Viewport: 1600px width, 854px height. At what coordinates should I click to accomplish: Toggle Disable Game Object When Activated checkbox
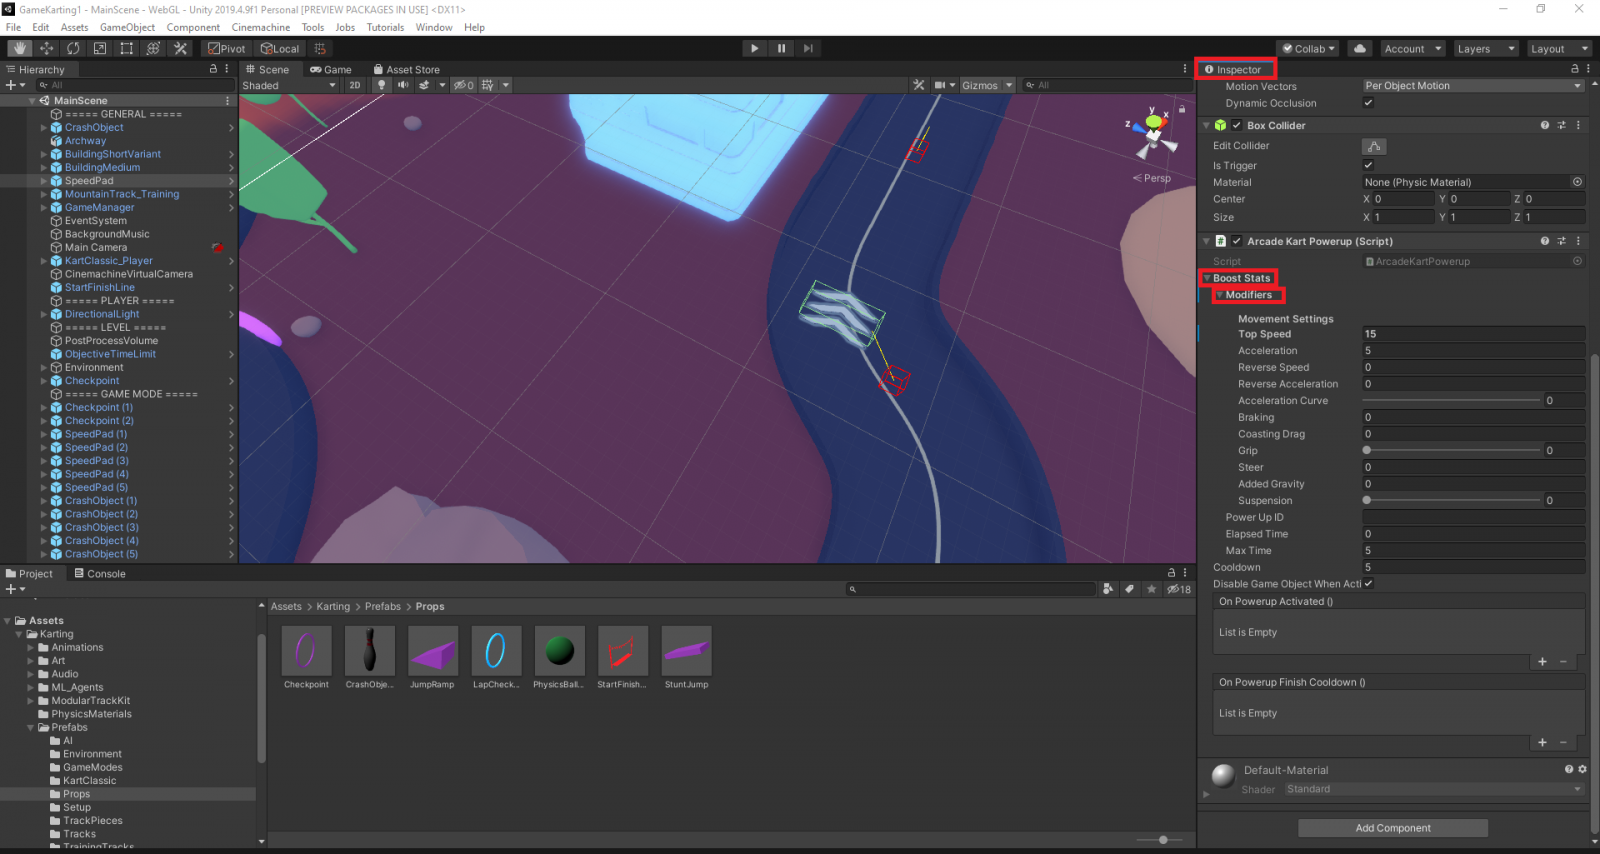[x=1368, y=584]
